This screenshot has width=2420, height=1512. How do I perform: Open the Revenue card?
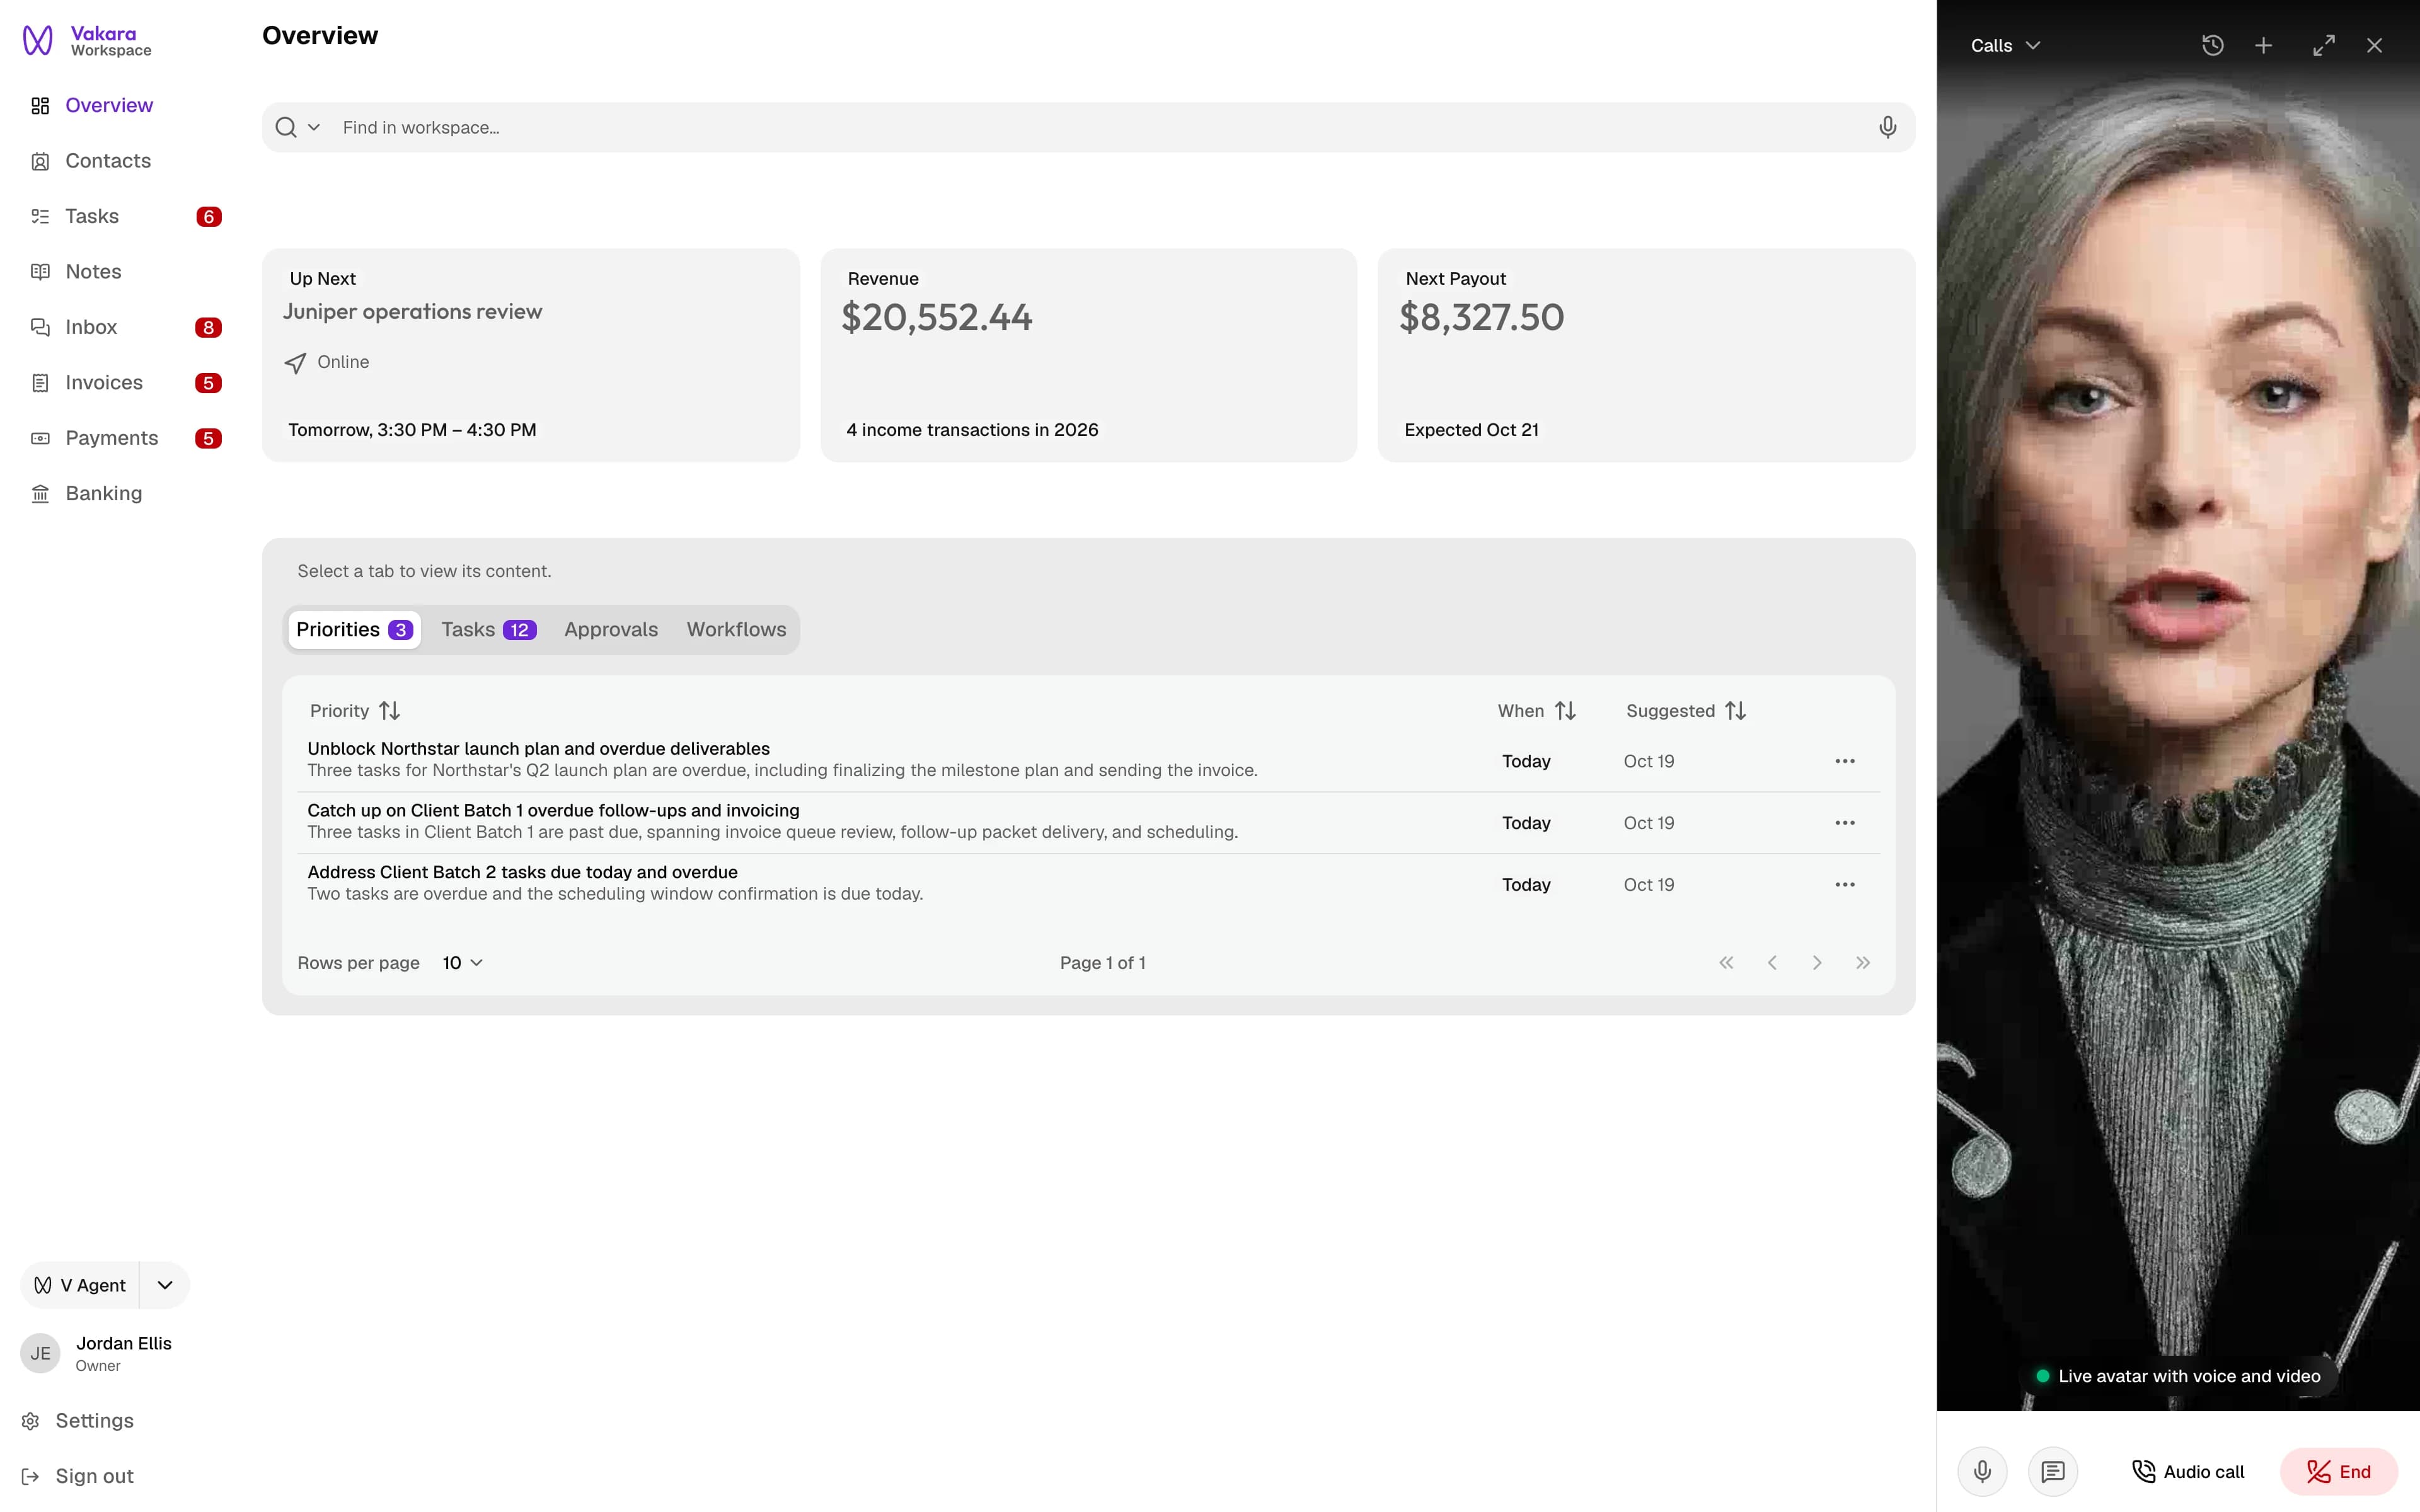tap(1089, 355)
